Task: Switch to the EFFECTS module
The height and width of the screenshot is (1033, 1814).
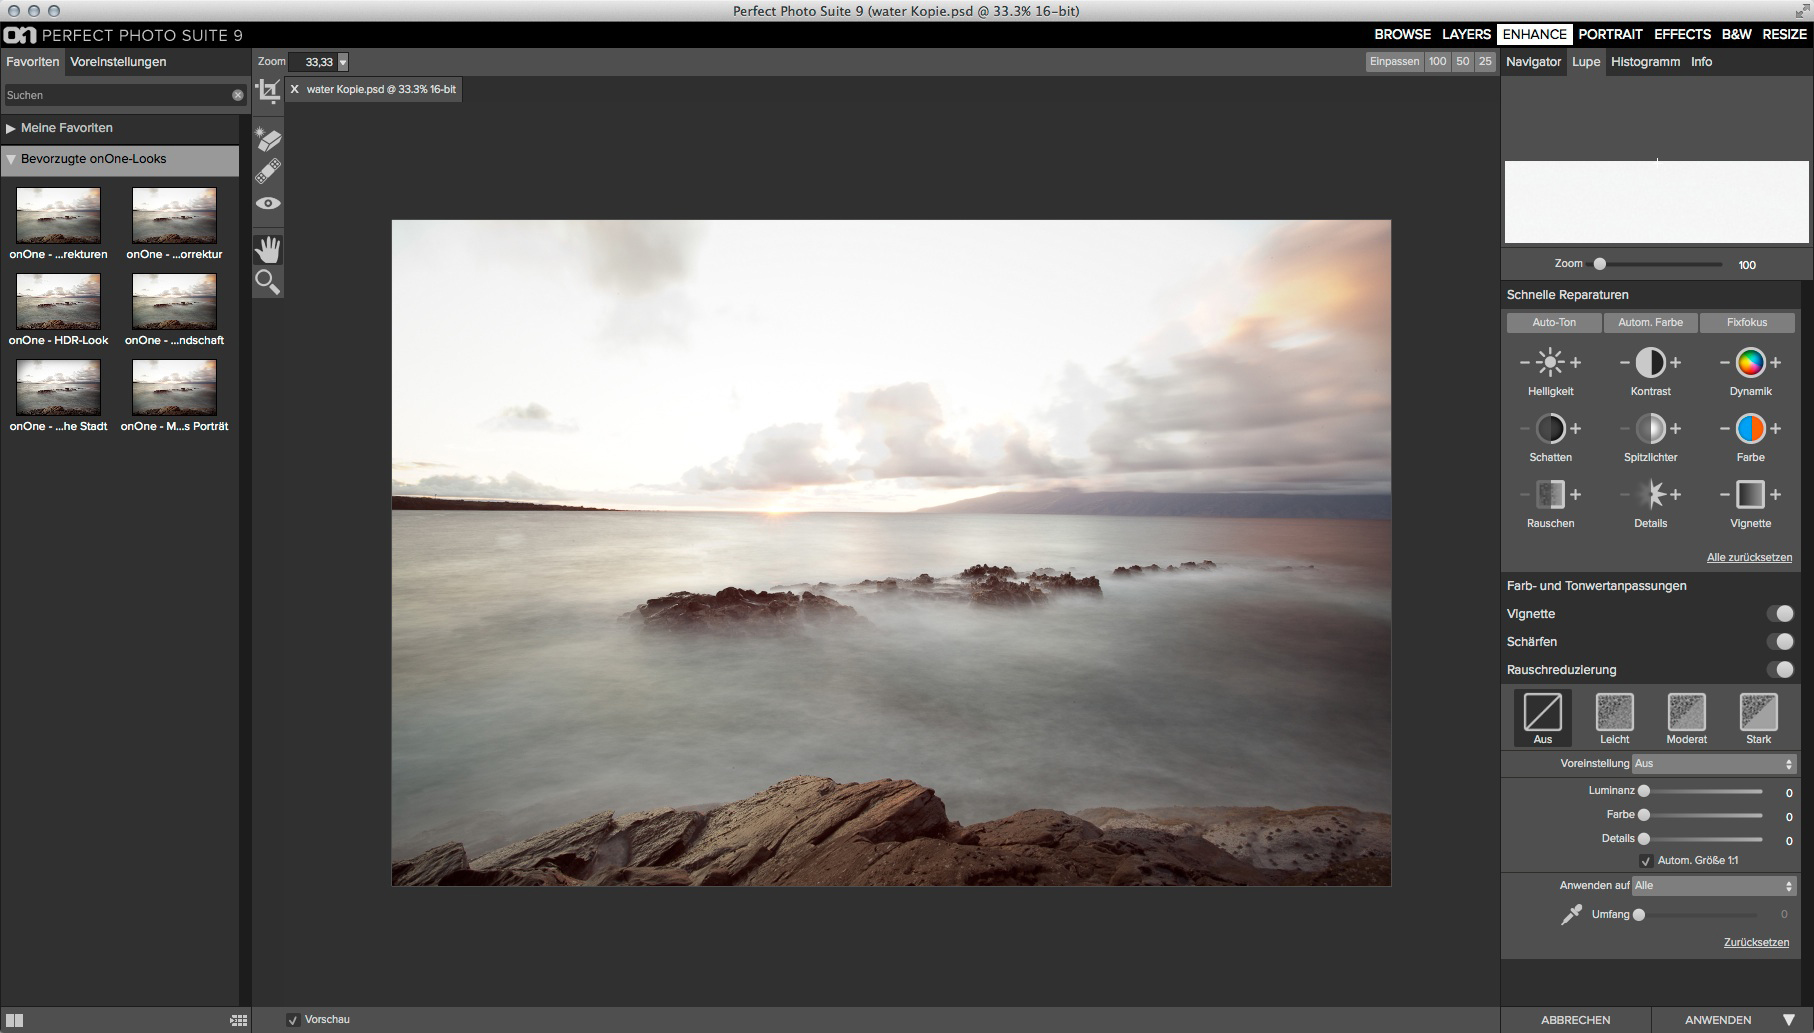Action: click(x=1682, y=34)
